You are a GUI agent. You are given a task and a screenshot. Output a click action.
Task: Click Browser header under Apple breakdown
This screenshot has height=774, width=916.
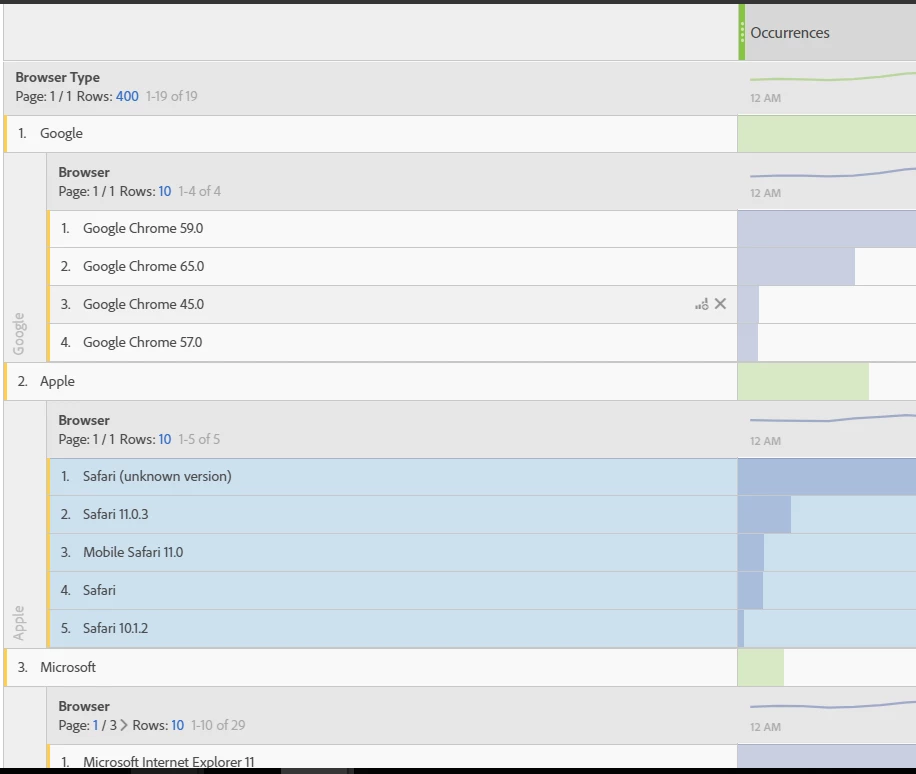point(84,421)
